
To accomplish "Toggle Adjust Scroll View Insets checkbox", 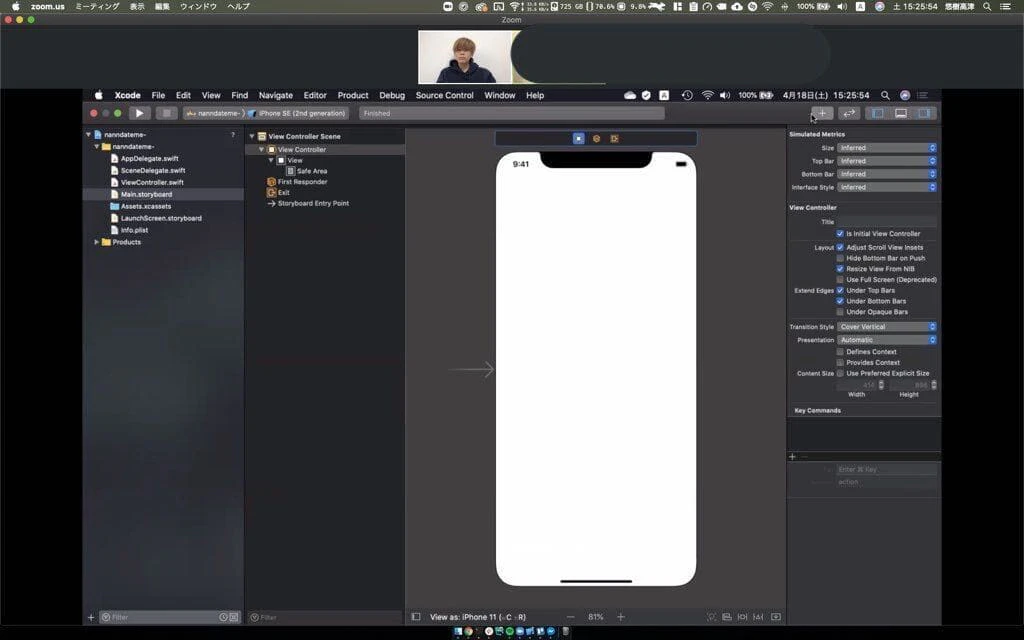I will point(840,248).
